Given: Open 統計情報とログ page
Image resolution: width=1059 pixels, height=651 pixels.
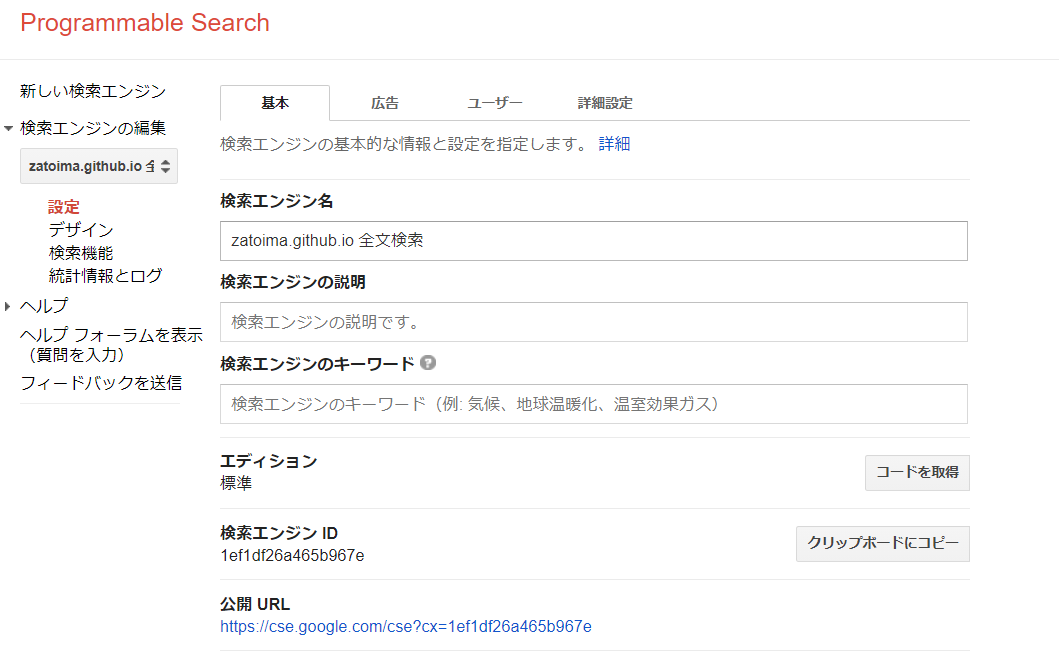Looking at the screenshot, I should tap(105, 276).
